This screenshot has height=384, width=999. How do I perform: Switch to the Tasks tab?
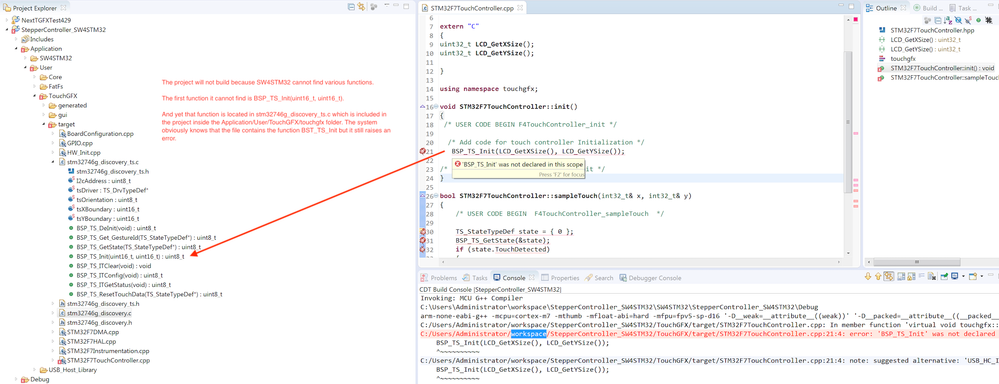[x=475, y=278]
